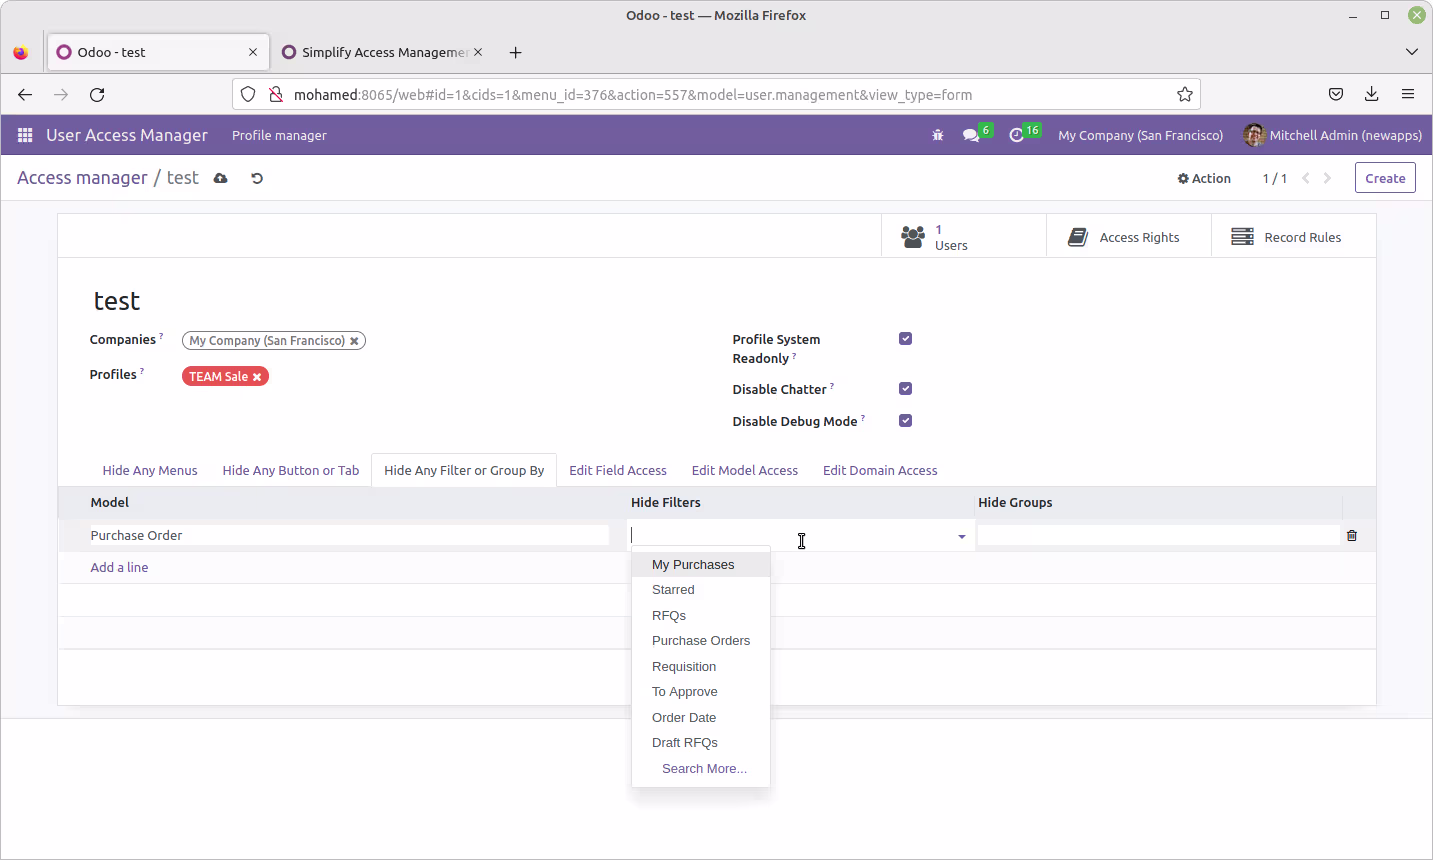Image resolution: width=1433 pixels, height=860 pixels.
Task: Expand the Hide Filters dropdown arrow
Action: (x=962, y=537)
